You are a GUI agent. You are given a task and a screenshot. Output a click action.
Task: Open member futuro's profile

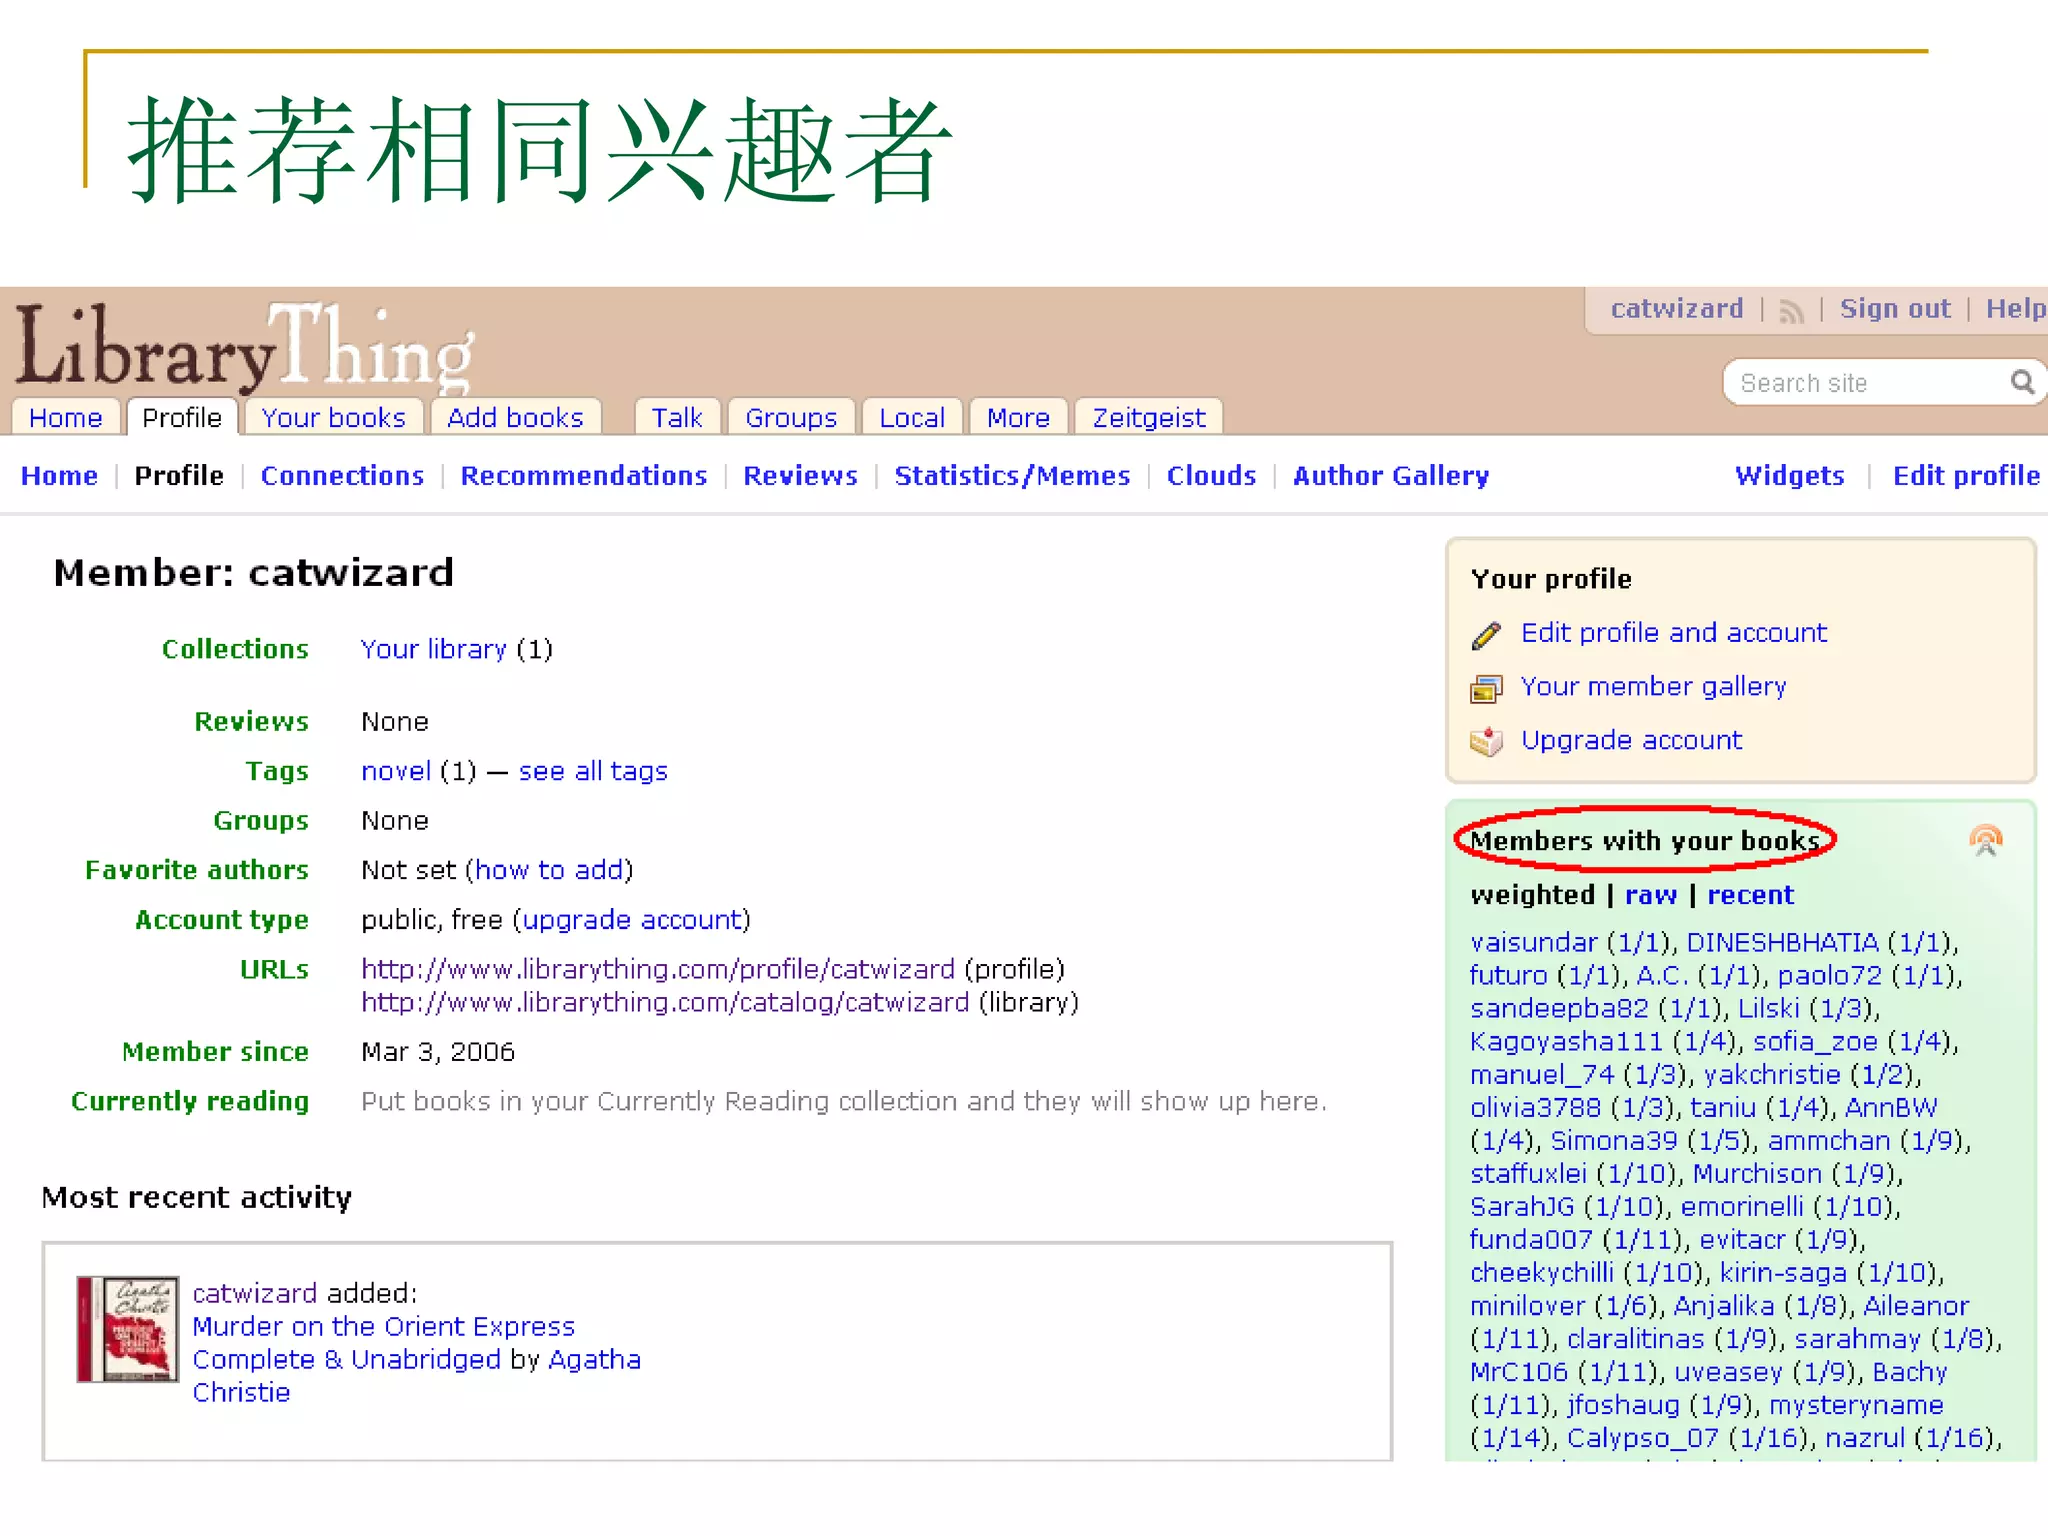(x=1508, y=976)
